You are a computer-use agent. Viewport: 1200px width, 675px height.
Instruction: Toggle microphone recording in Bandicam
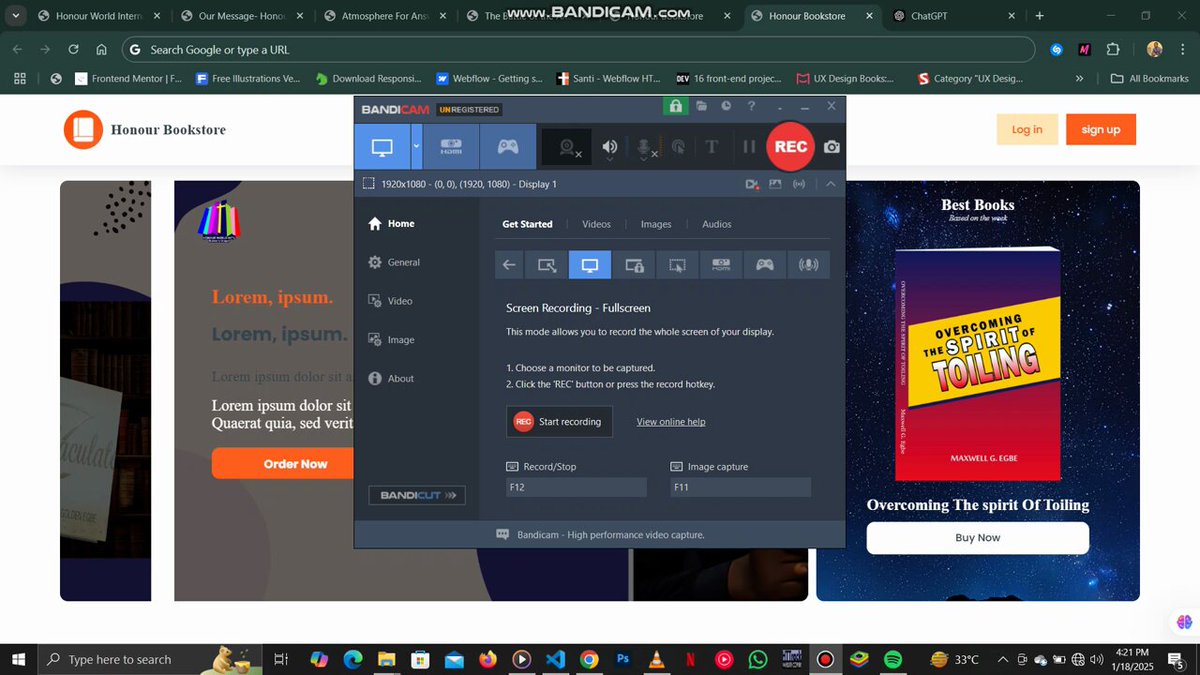point(646,148)
